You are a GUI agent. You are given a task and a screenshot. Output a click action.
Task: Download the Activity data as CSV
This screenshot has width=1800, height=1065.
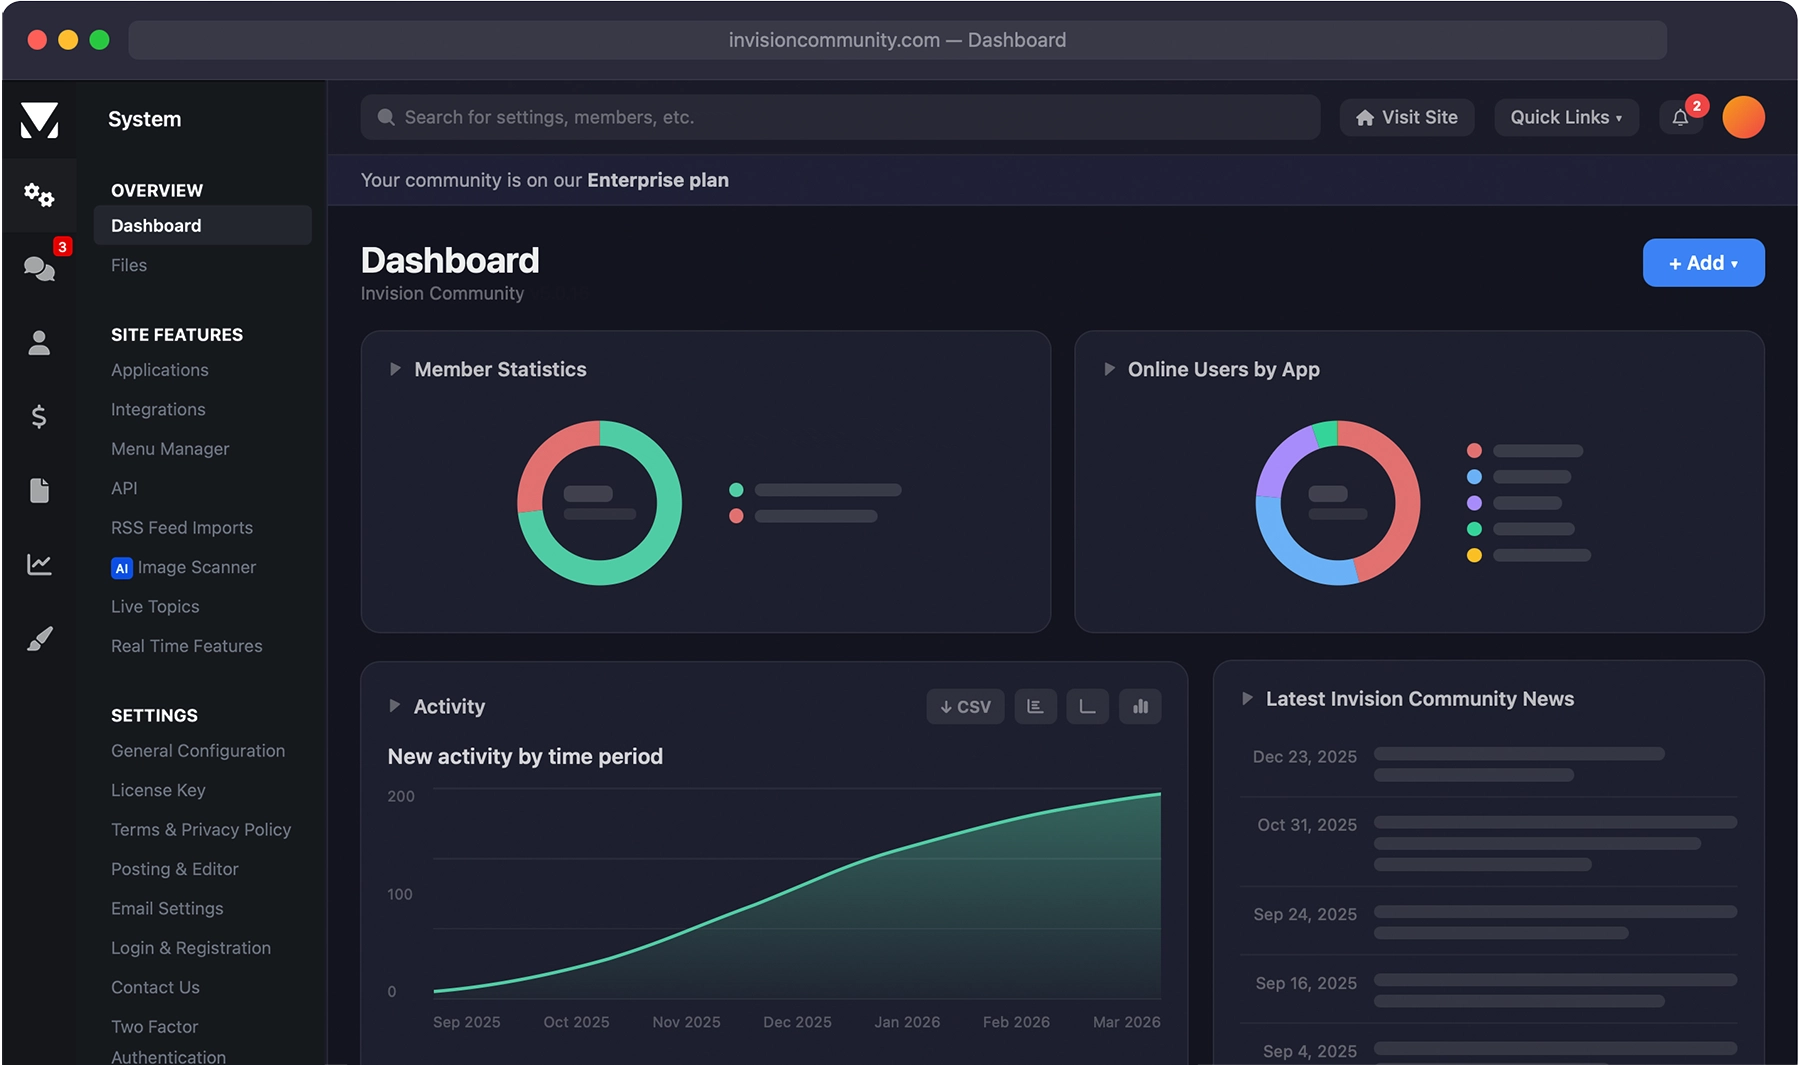(965, 706)
